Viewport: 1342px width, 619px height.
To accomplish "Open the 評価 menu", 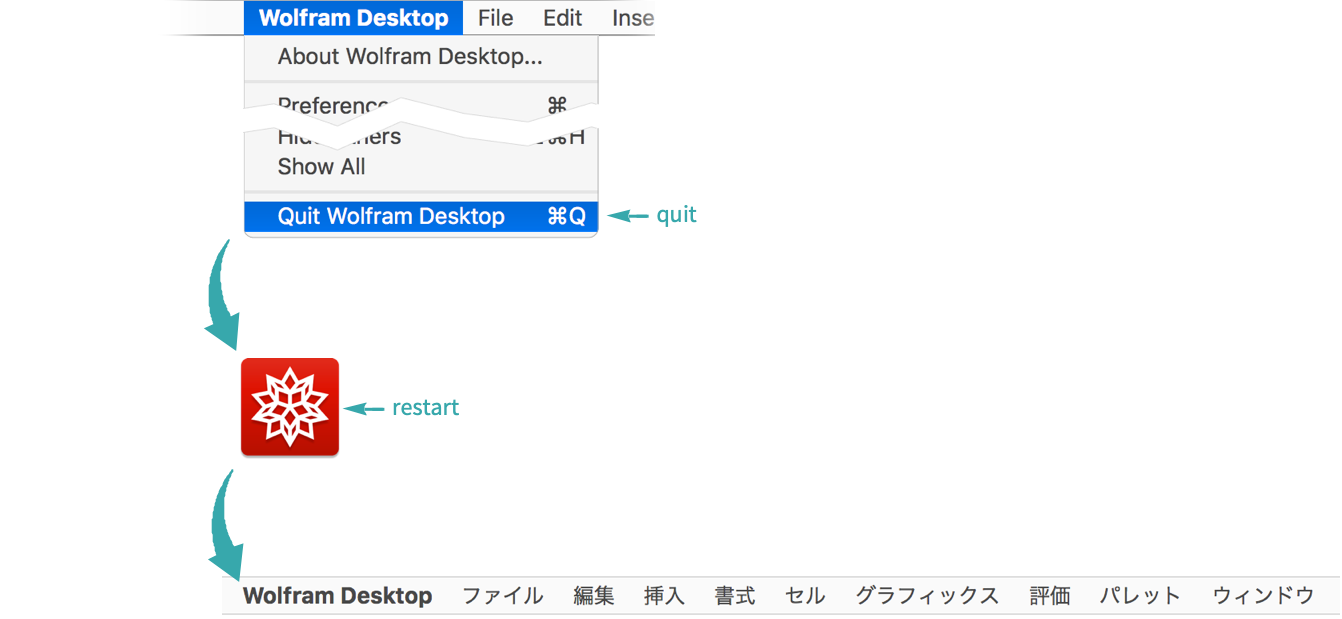I will pos(1050,596).
